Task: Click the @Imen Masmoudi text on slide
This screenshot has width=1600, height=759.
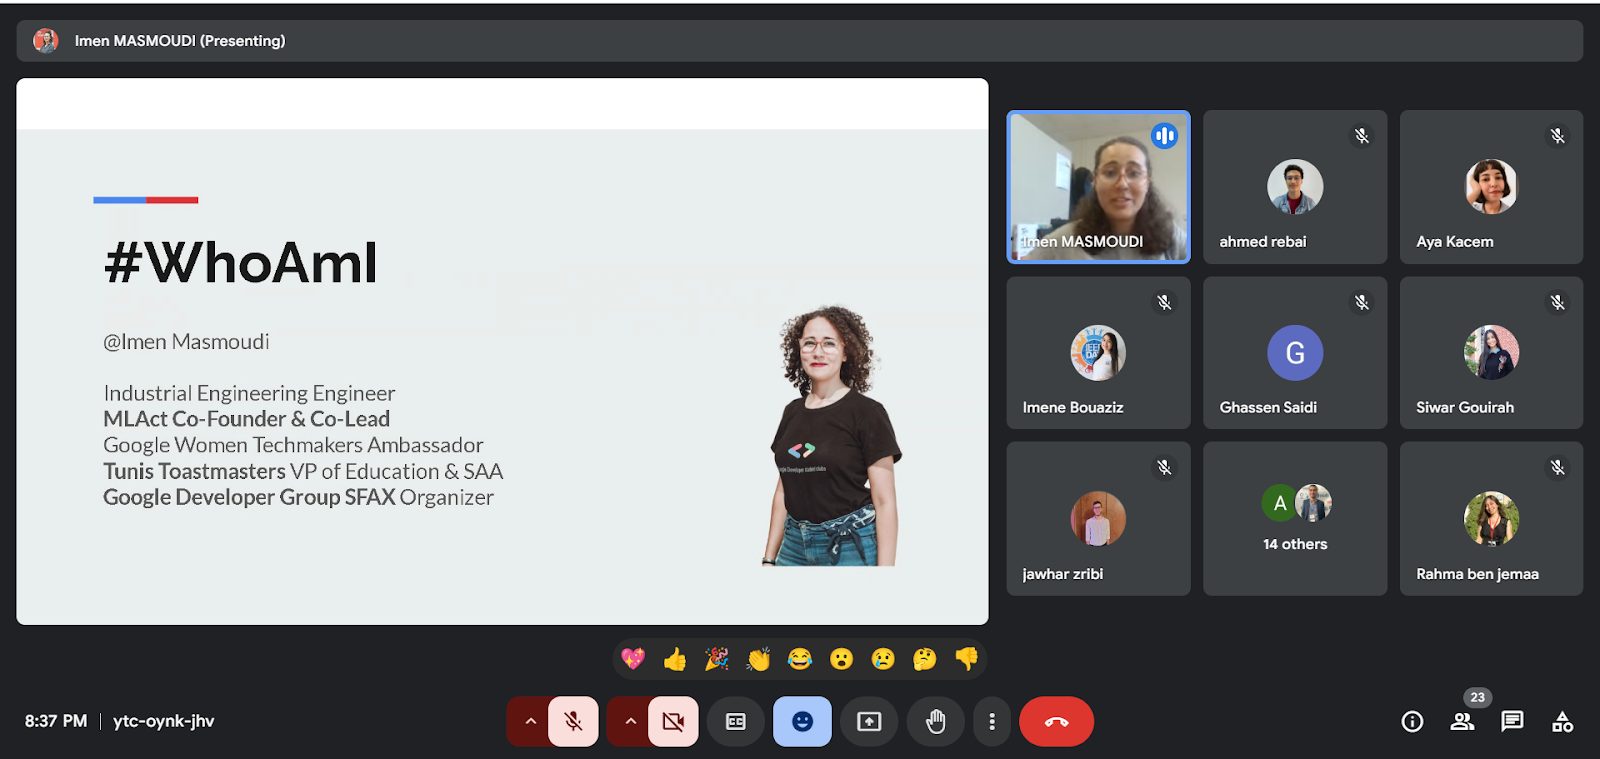Action: tap(186, 342)
